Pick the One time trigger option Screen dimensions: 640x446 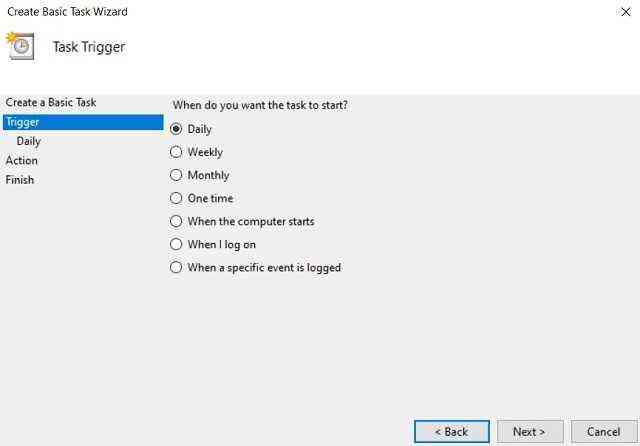177,198
